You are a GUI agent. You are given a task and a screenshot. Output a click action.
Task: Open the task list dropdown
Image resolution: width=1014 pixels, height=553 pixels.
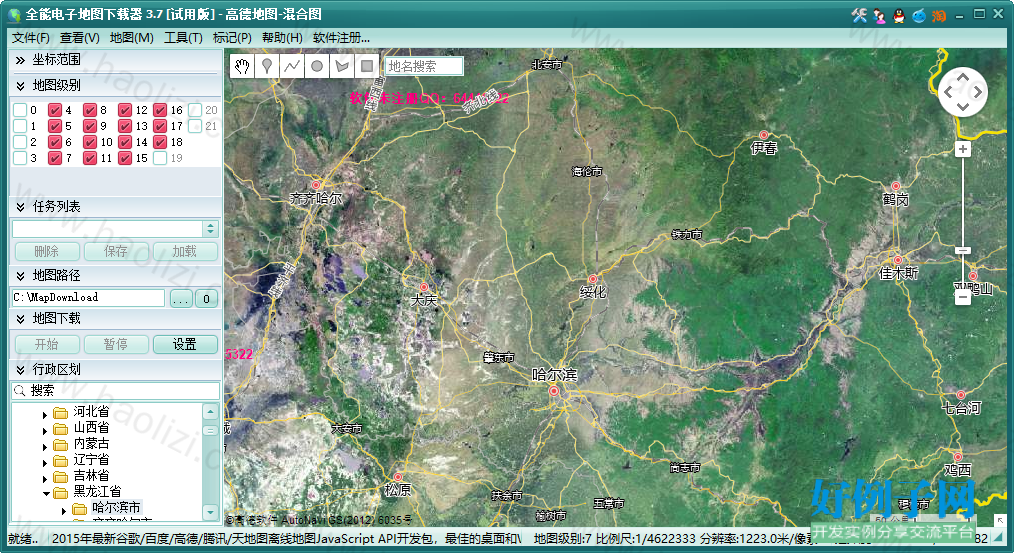point(210,228)
